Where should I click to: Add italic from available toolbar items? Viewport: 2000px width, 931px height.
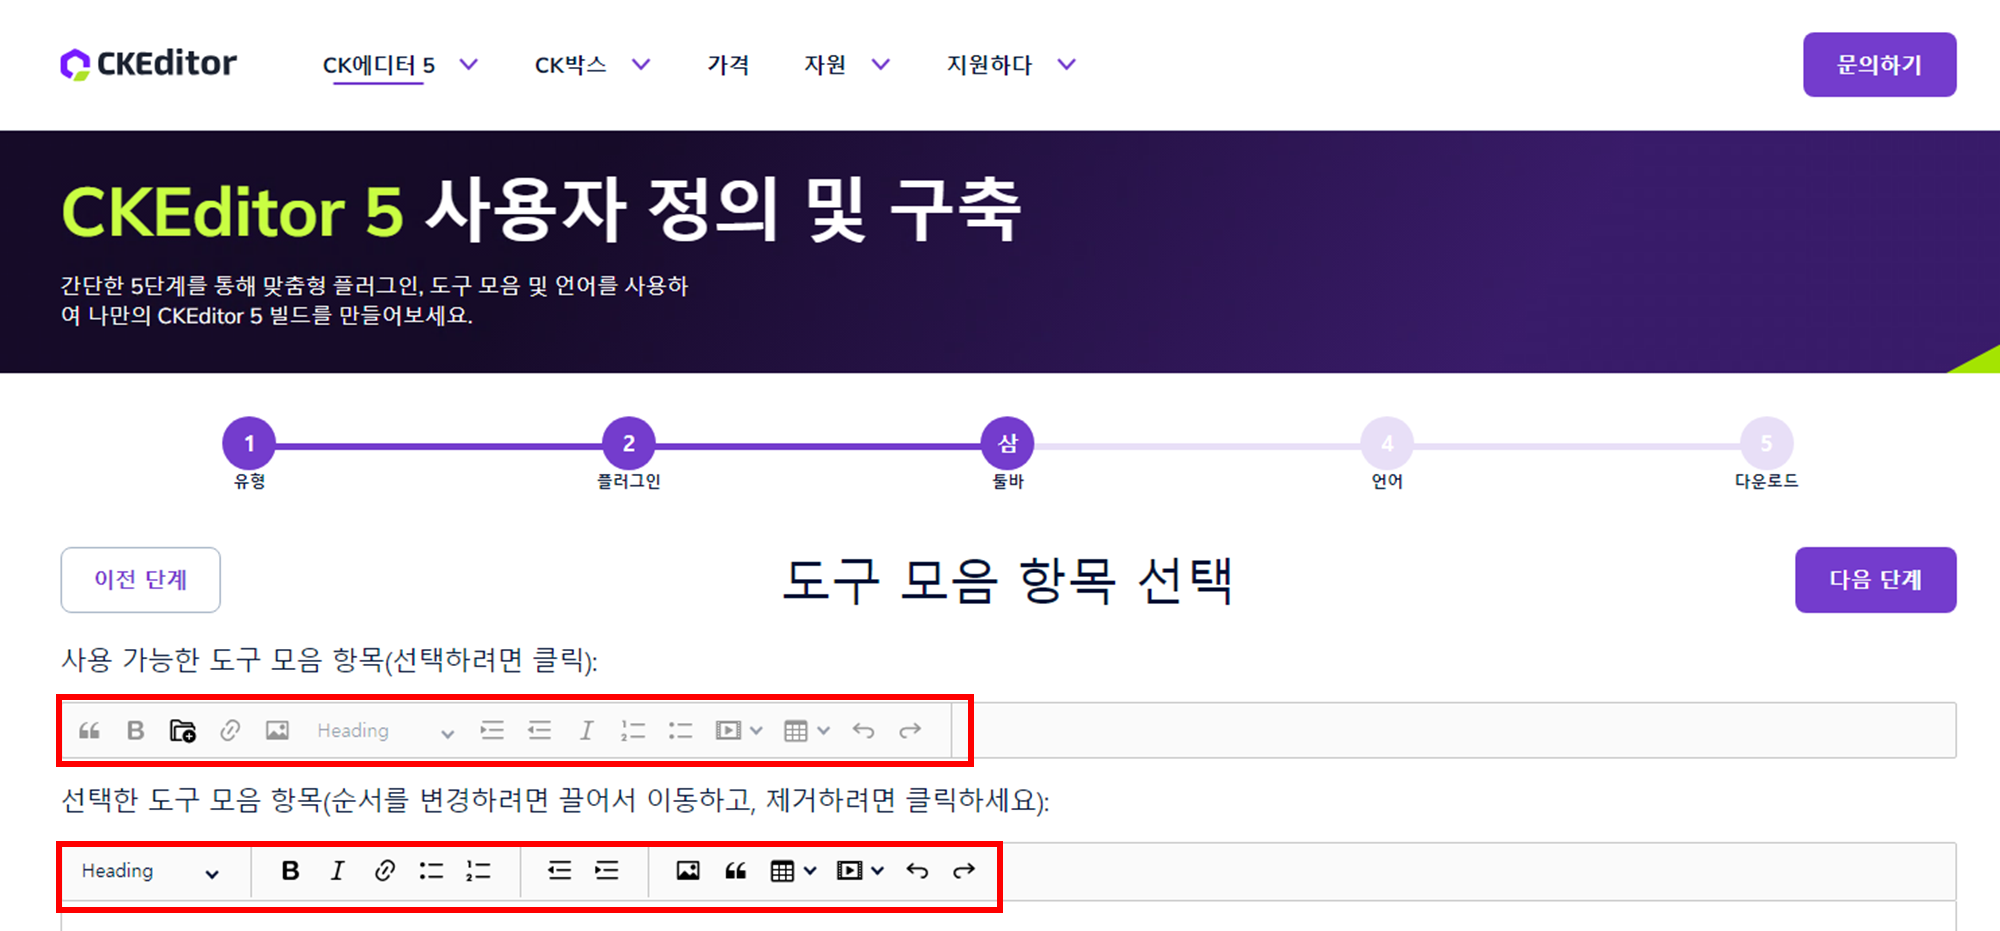(x=587, y=731)
